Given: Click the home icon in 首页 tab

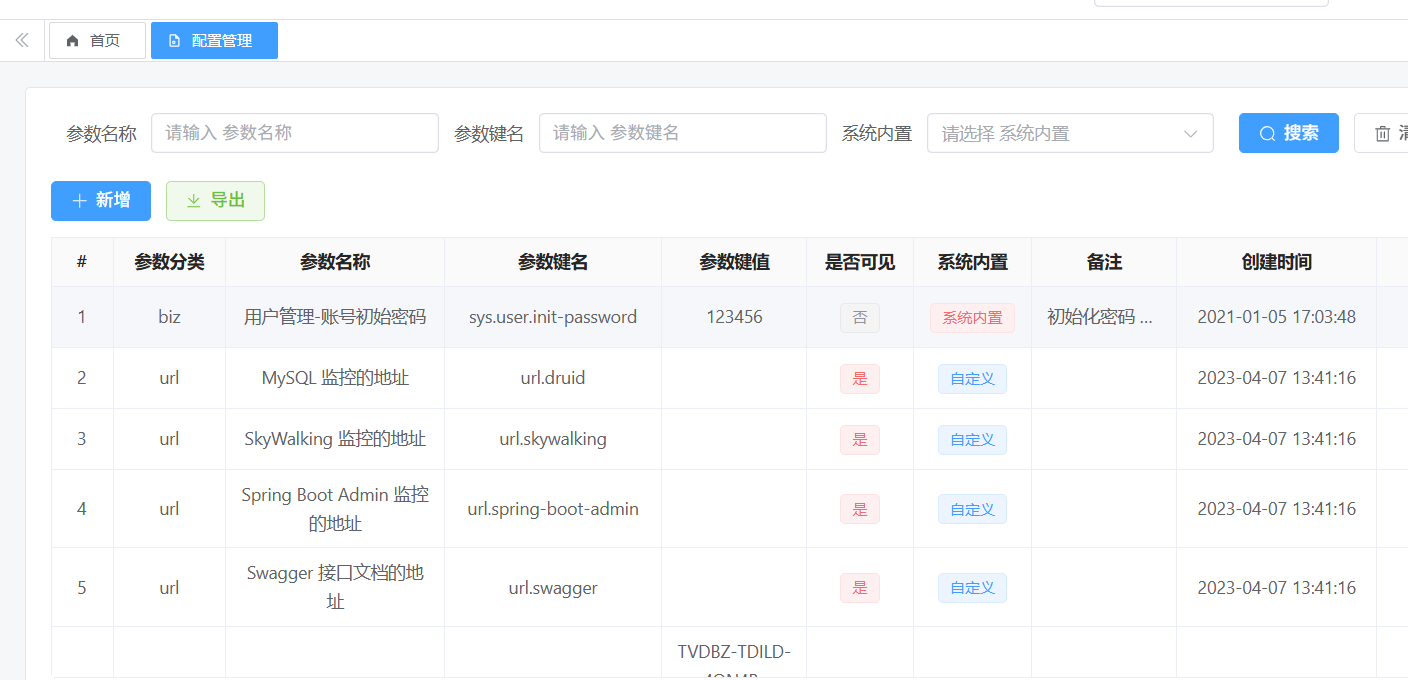Looking at the screenshot, I should coord(72,41).
